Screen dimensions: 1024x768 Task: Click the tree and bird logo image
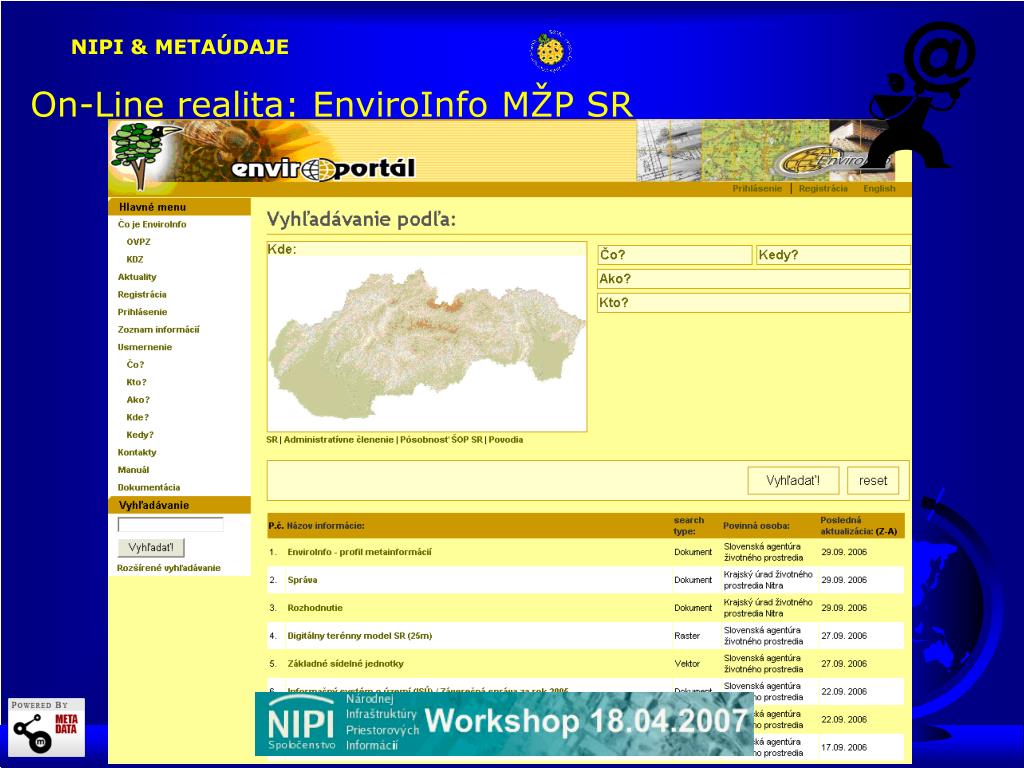(144, 155)
